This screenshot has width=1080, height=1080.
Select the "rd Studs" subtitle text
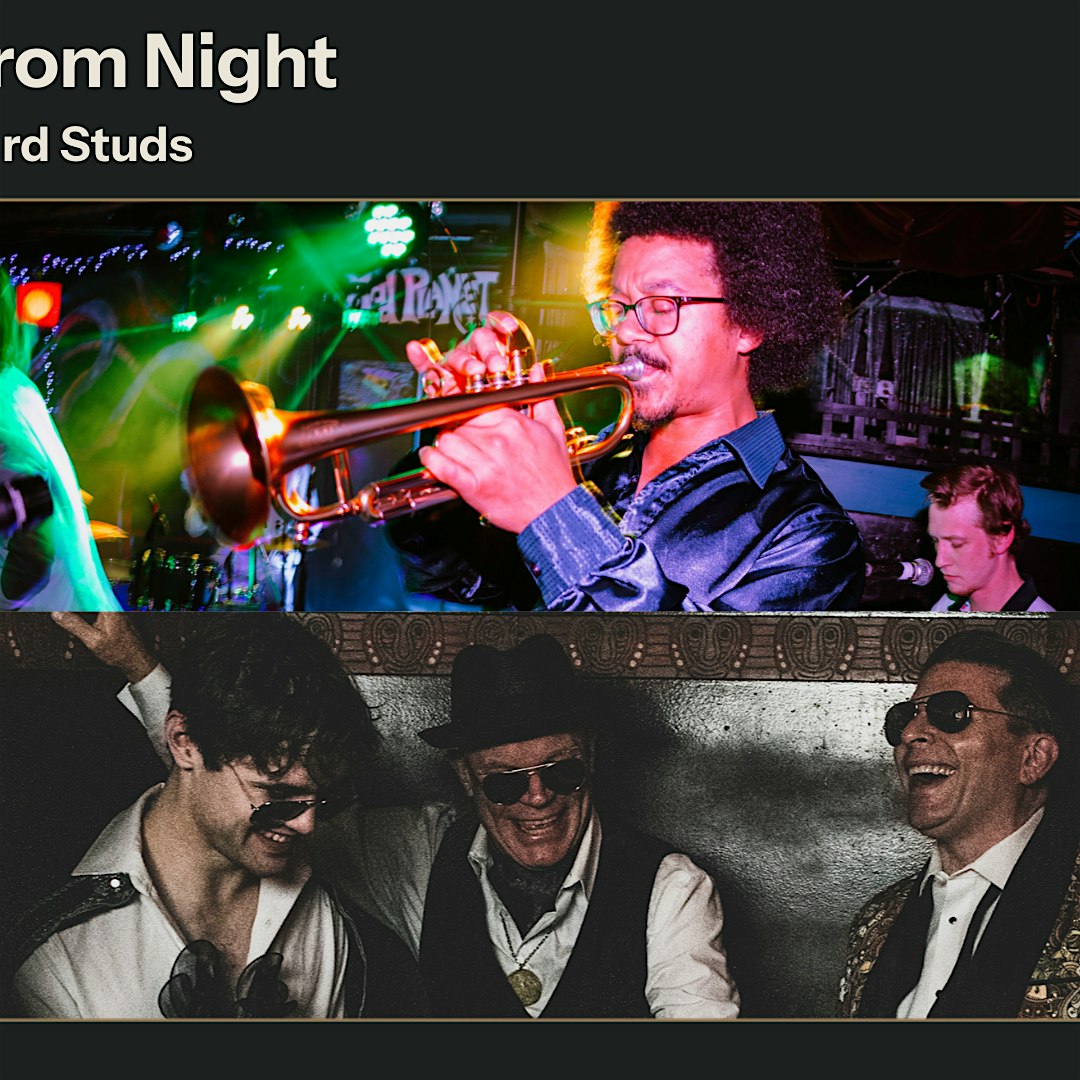coord(96,145)
